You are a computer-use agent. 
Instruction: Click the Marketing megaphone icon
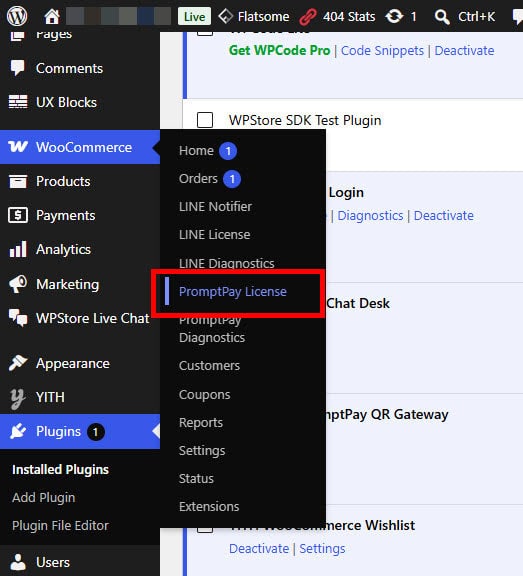(x=18, y=284)
